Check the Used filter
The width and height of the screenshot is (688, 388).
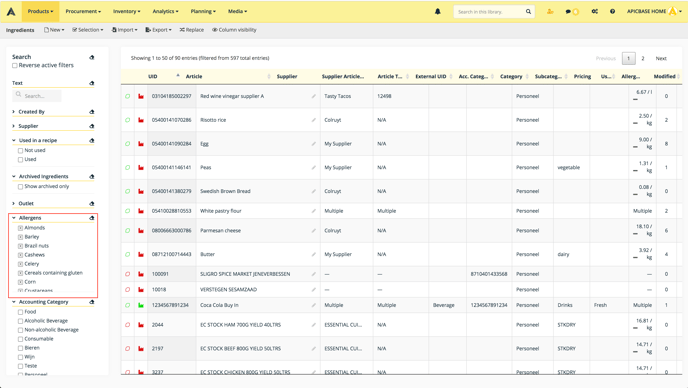pos(20,159)
